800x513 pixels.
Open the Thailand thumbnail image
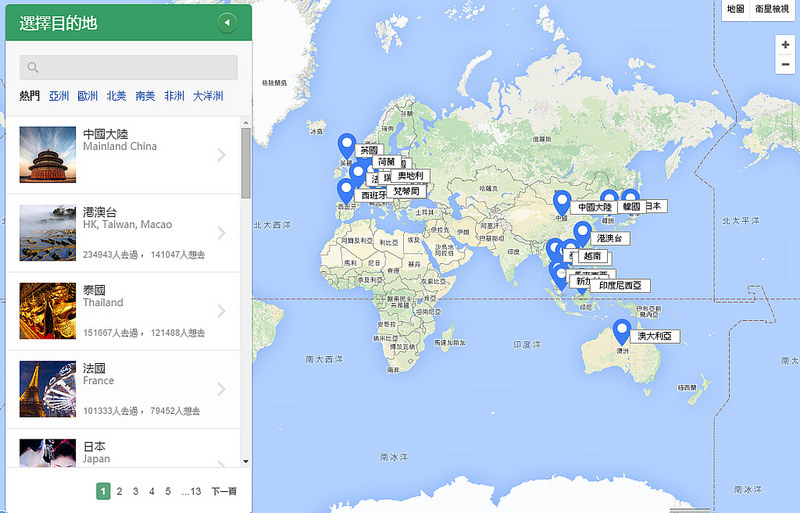click(x=47, y=311)
